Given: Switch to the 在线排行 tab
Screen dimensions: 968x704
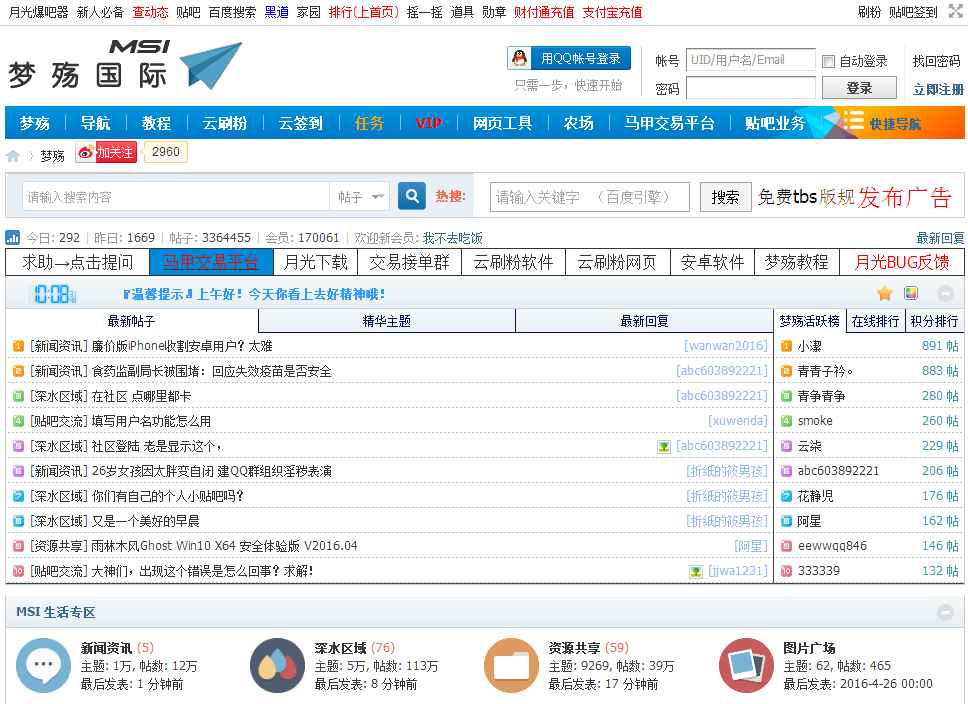Looking at the screenshot, I should tap(874, 321).
